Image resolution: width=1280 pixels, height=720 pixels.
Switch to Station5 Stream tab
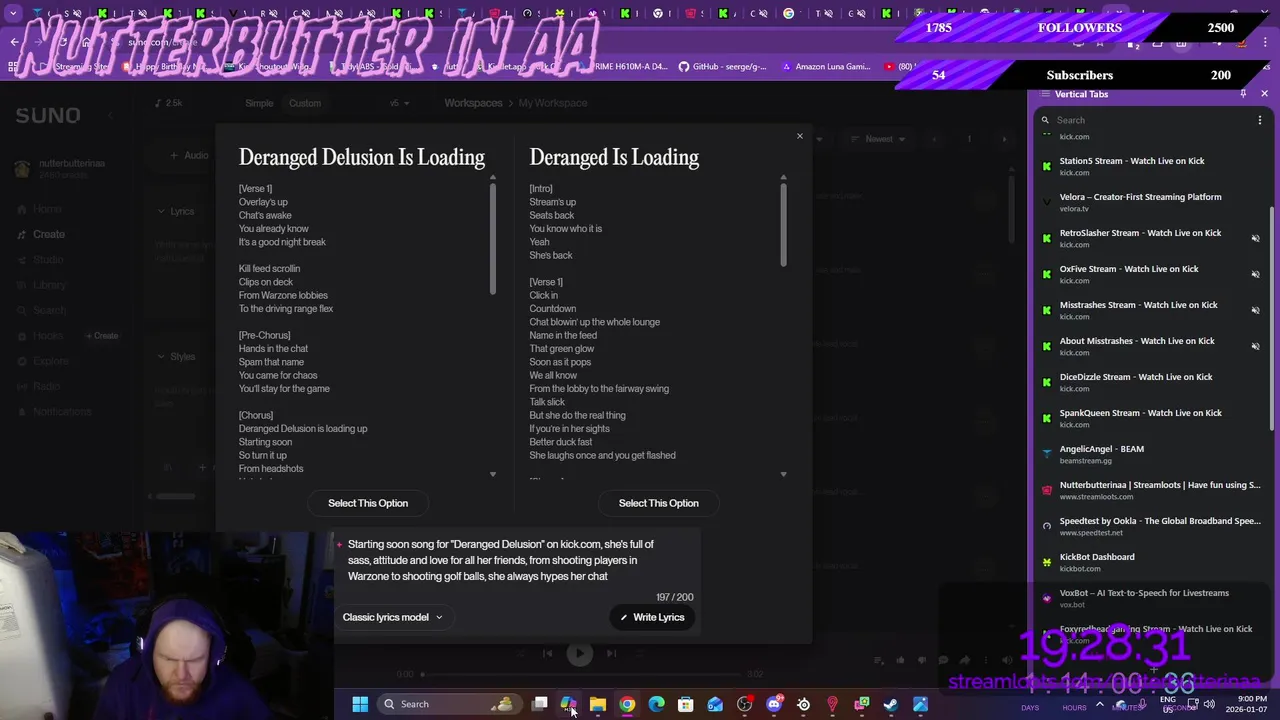1150,166
